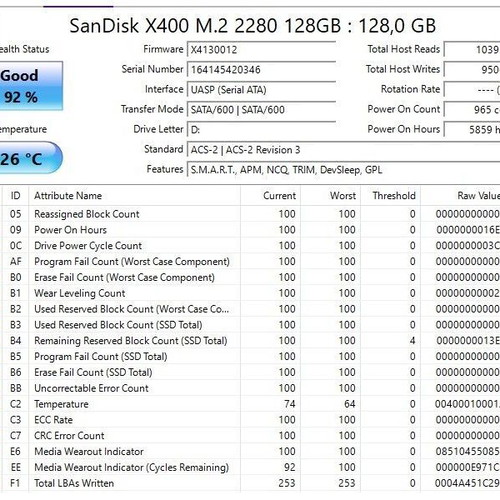Click the Standard field ACS-2 Revision 3

343,150
